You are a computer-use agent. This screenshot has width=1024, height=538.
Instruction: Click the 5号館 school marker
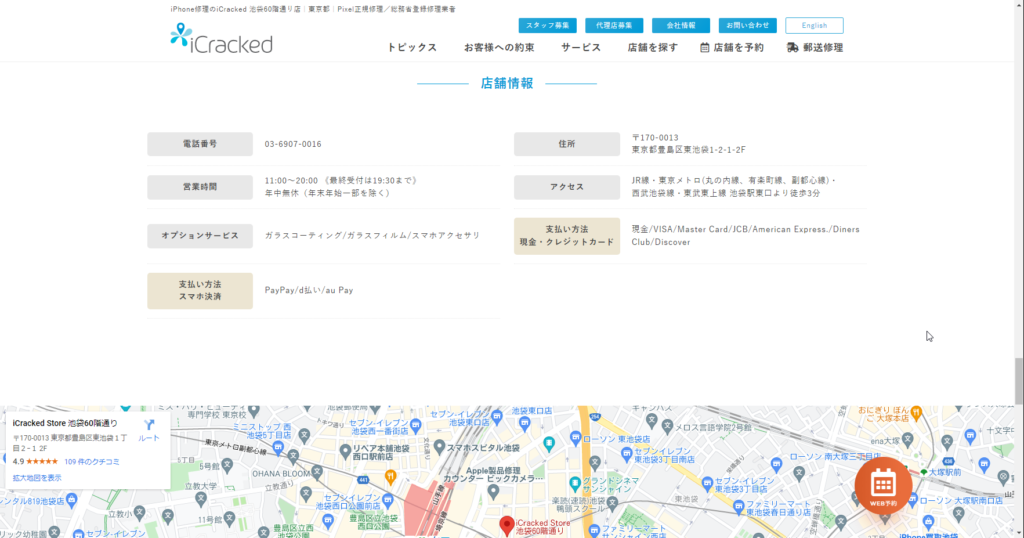(227, 466)
